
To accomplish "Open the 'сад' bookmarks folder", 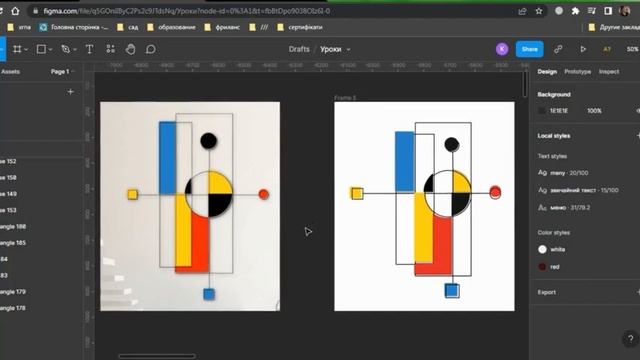I will [x=128, y=27].
